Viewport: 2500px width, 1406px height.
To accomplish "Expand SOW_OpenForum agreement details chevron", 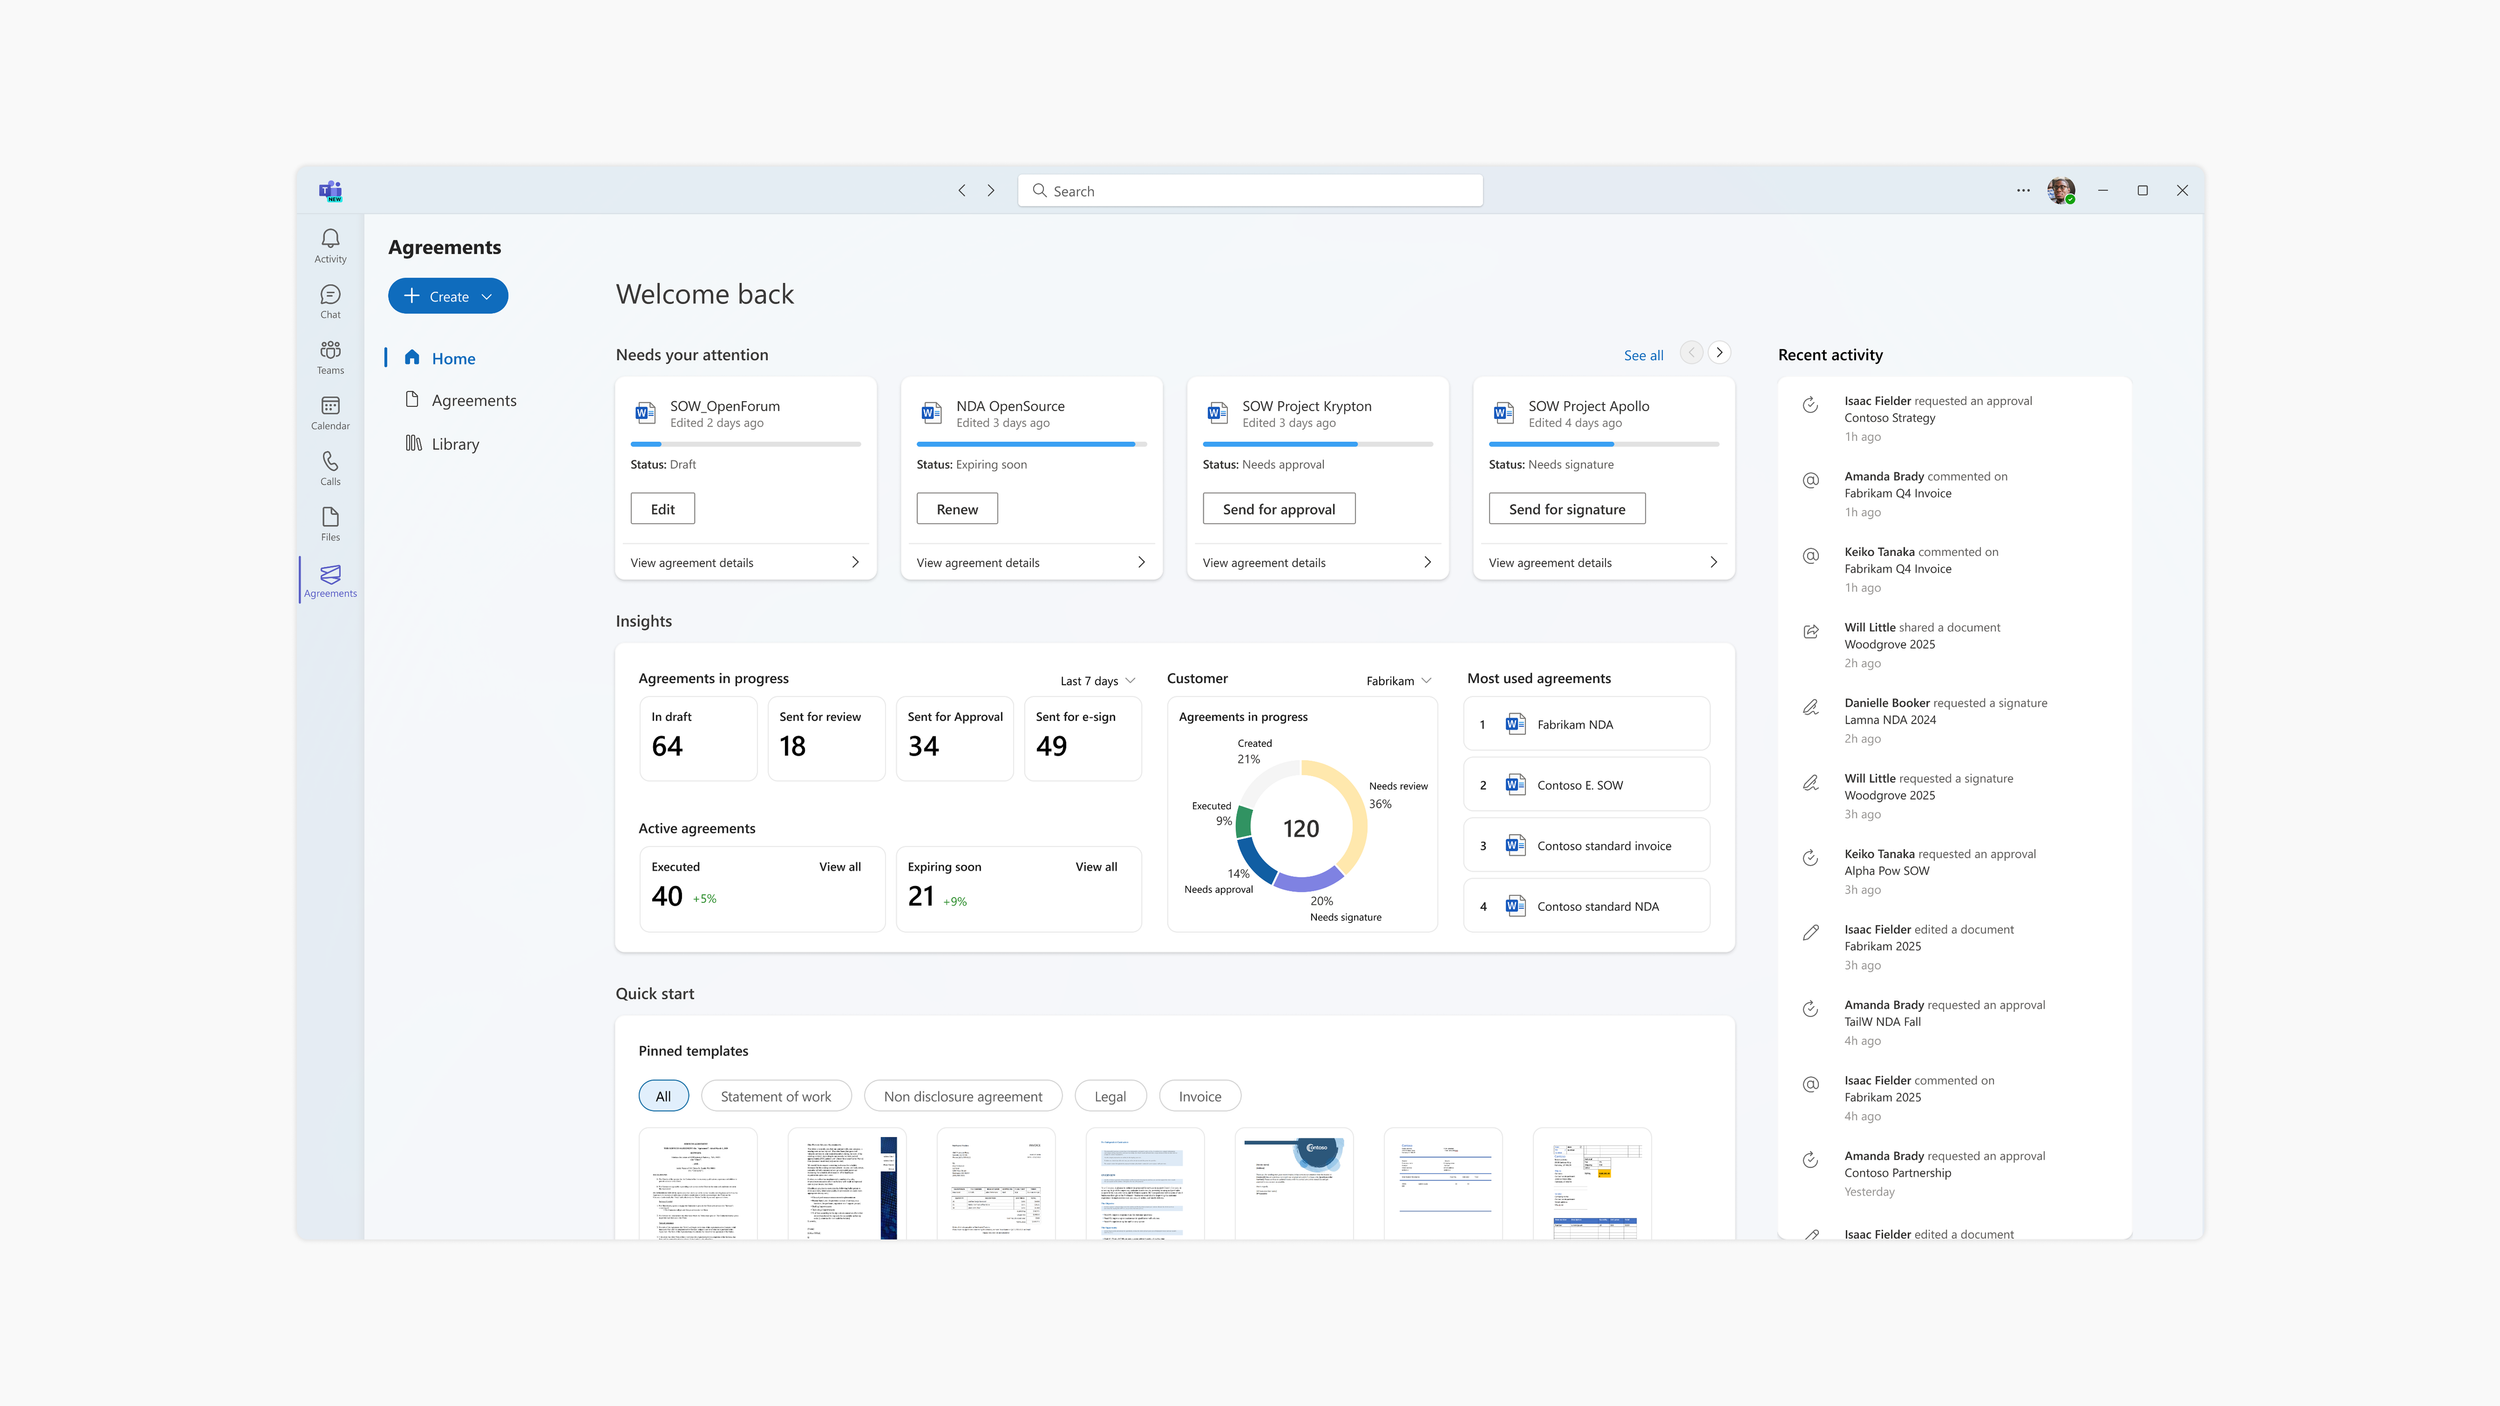I will (855, 562).
